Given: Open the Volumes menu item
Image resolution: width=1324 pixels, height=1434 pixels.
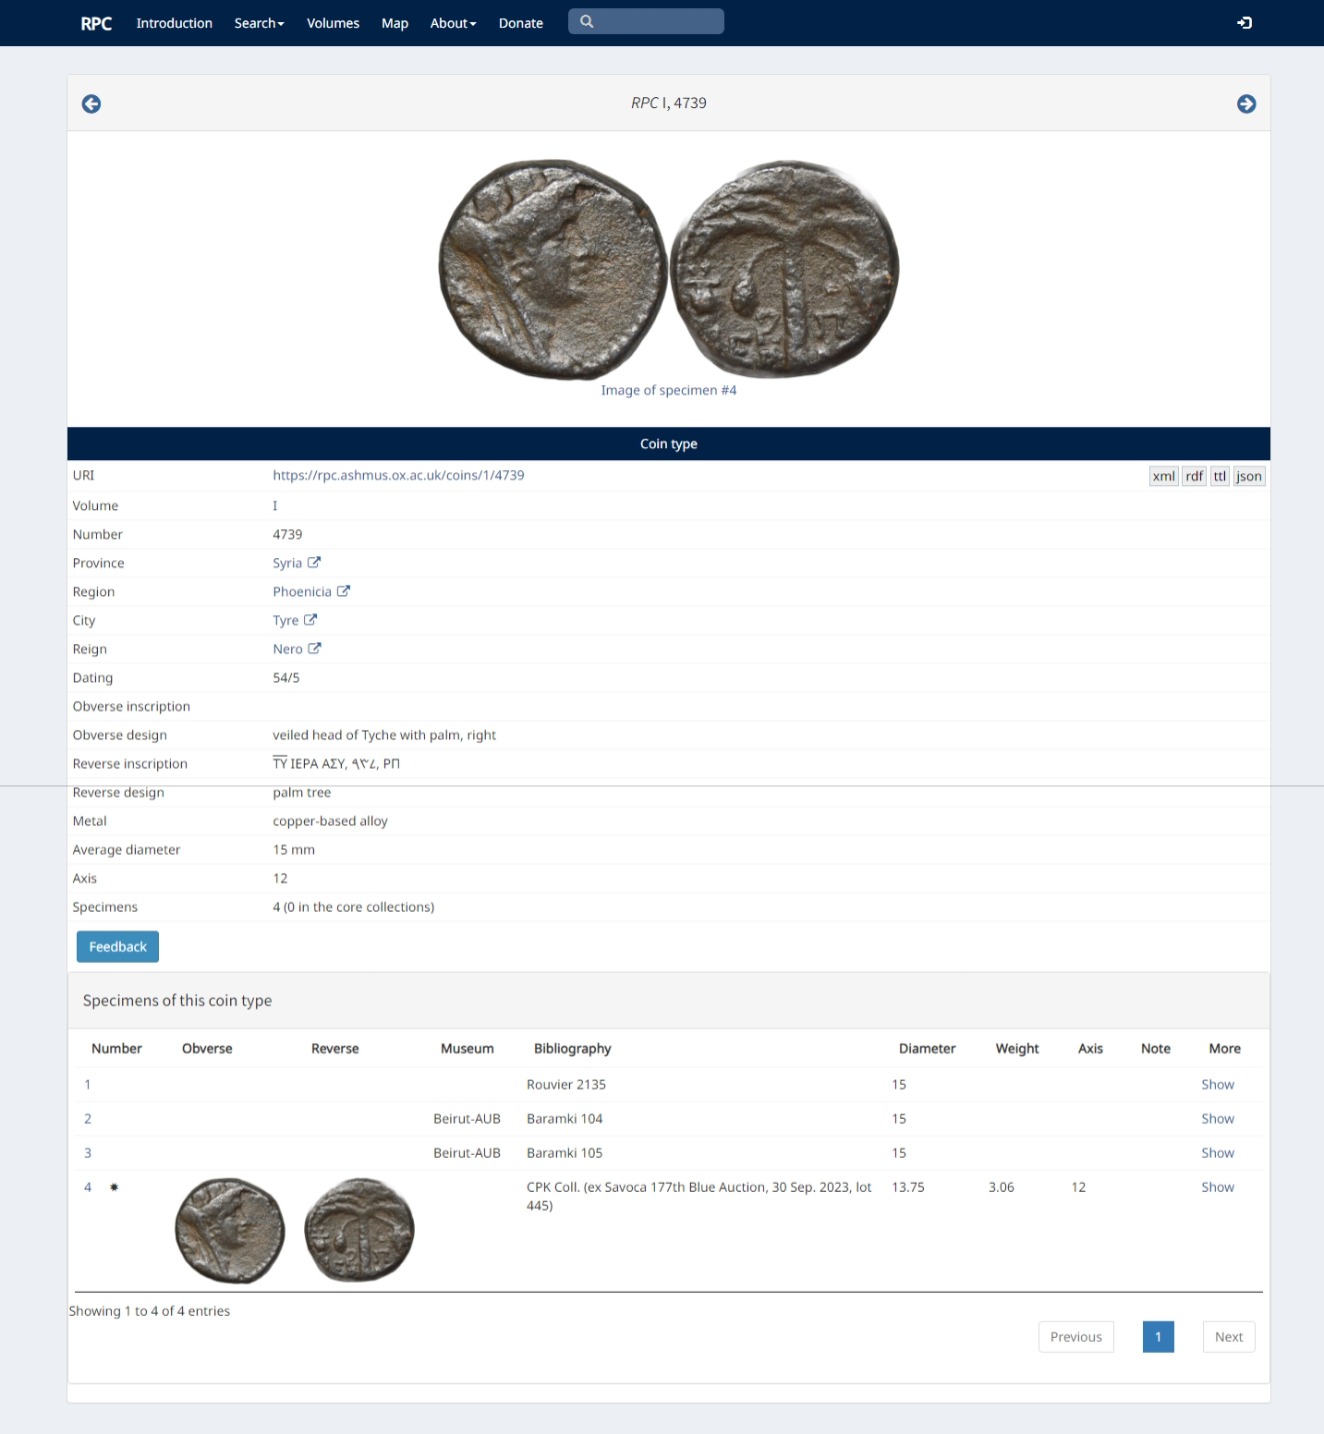Looking at the screenshot, I should [x=333, y=23].
